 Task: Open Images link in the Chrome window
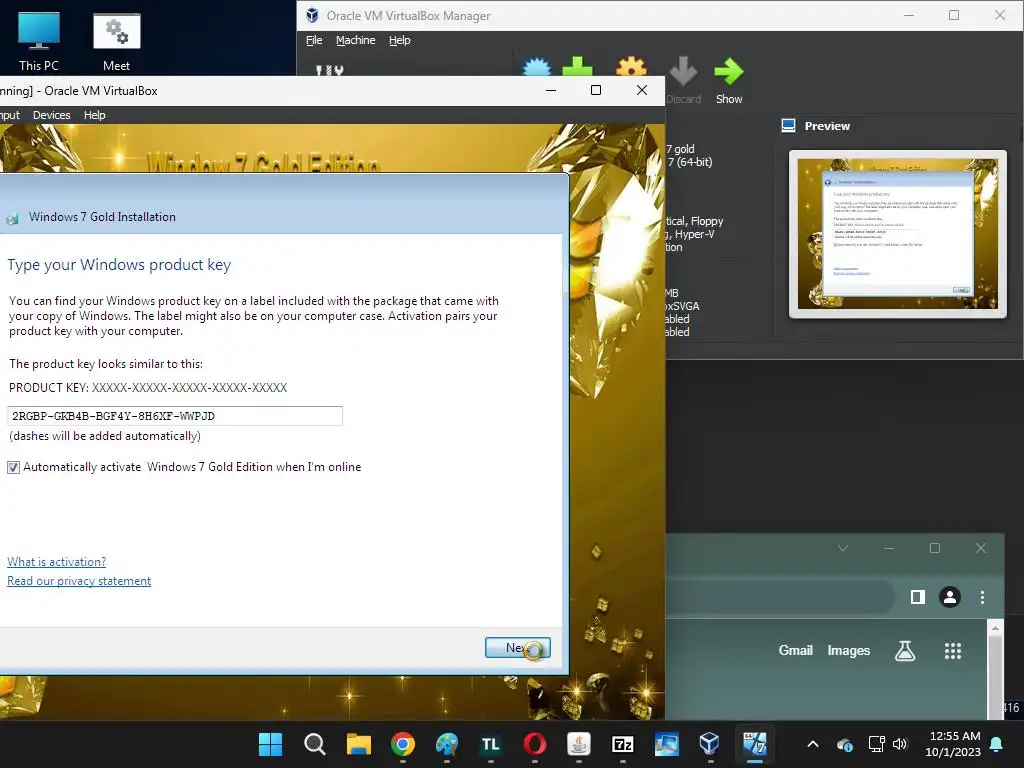pos(848,650)
